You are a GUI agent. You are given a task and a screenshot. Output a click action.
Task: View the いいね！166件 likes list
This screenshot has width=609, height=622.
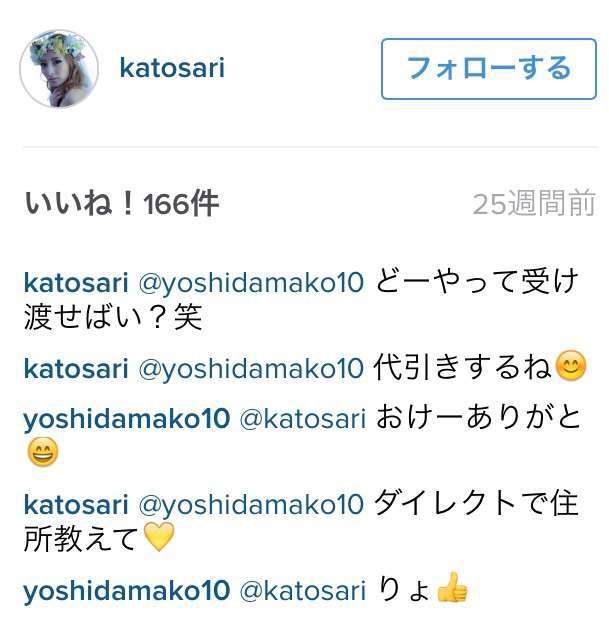pyautogui.click(x=121, y=204)
